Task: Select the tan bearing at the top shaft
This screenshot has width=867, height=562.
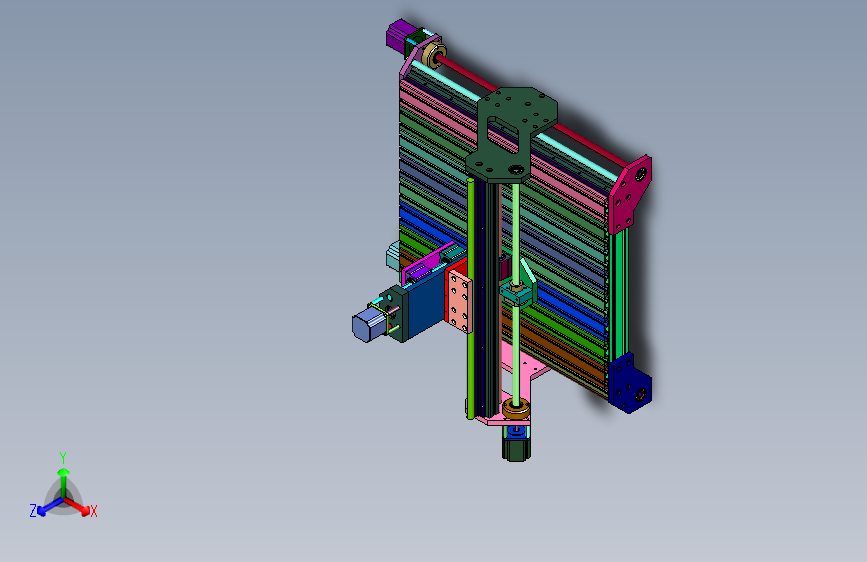Action: tap(434, 54)
